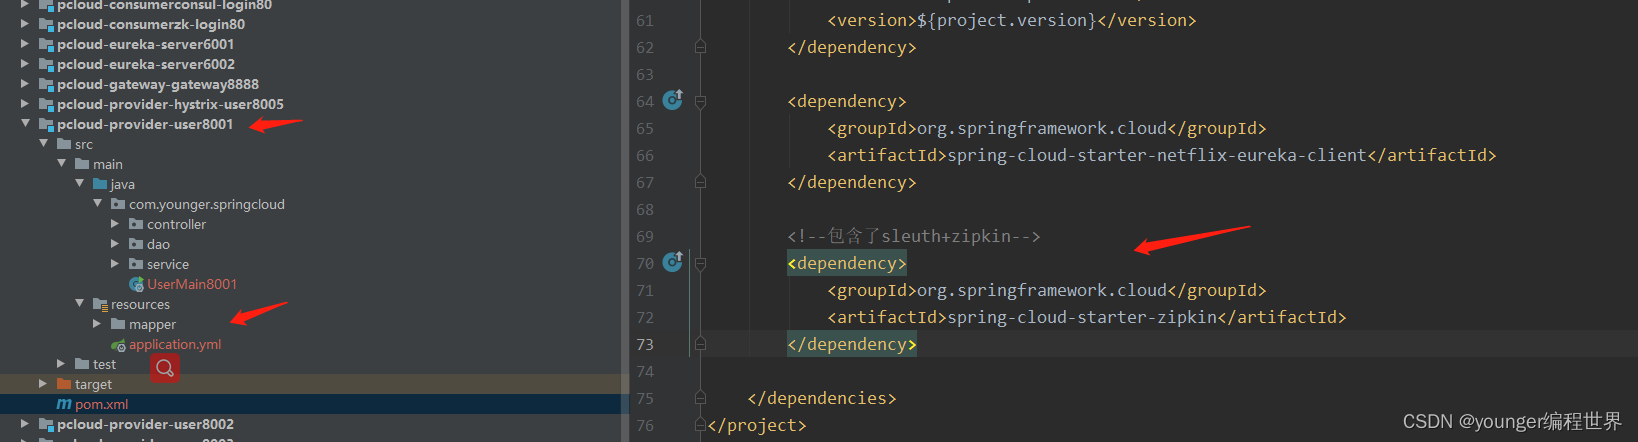Viewport: 1638px width, 442px height.
Task: Click the fold marker on line 67
Action: coord(700,182)
